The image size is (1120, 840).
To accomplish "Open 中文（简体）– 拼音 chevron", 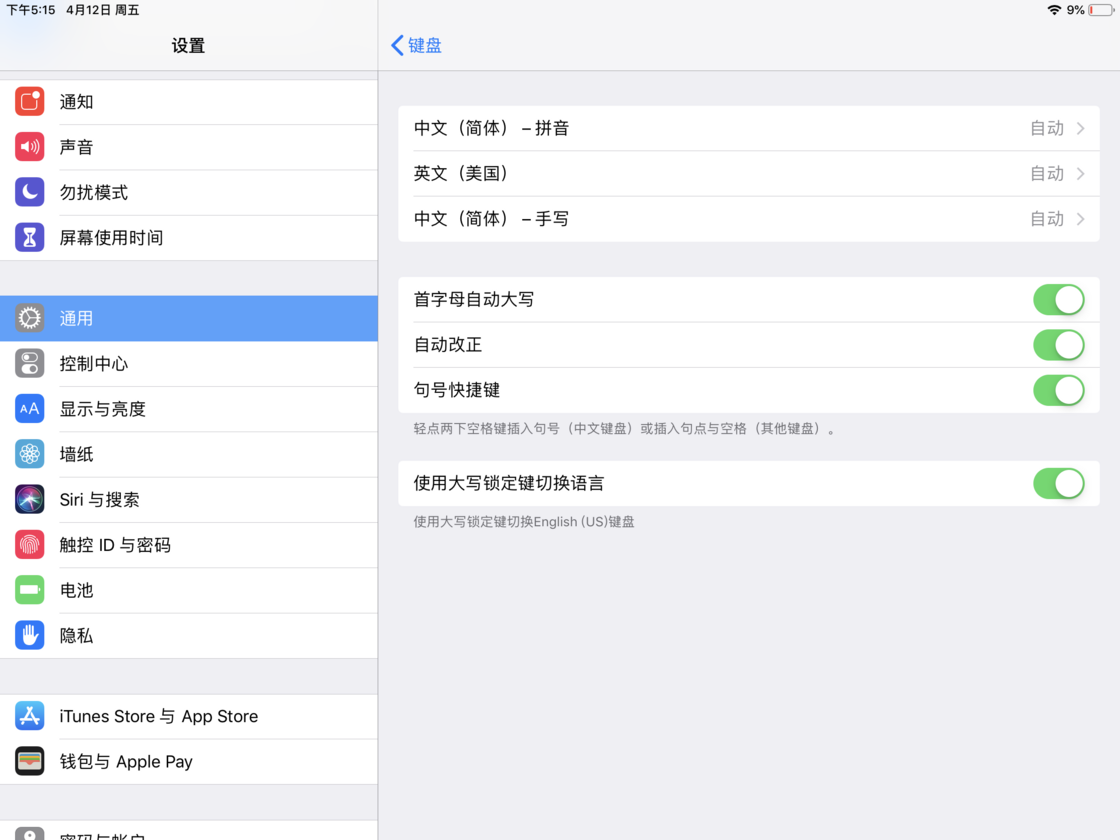I will point(1081,129).
